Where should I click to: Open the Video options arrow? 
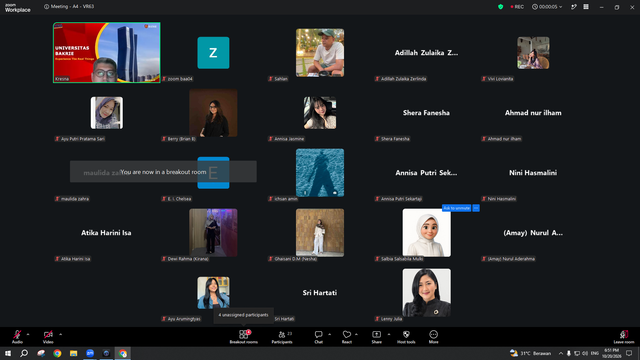(x=60, y=334)
